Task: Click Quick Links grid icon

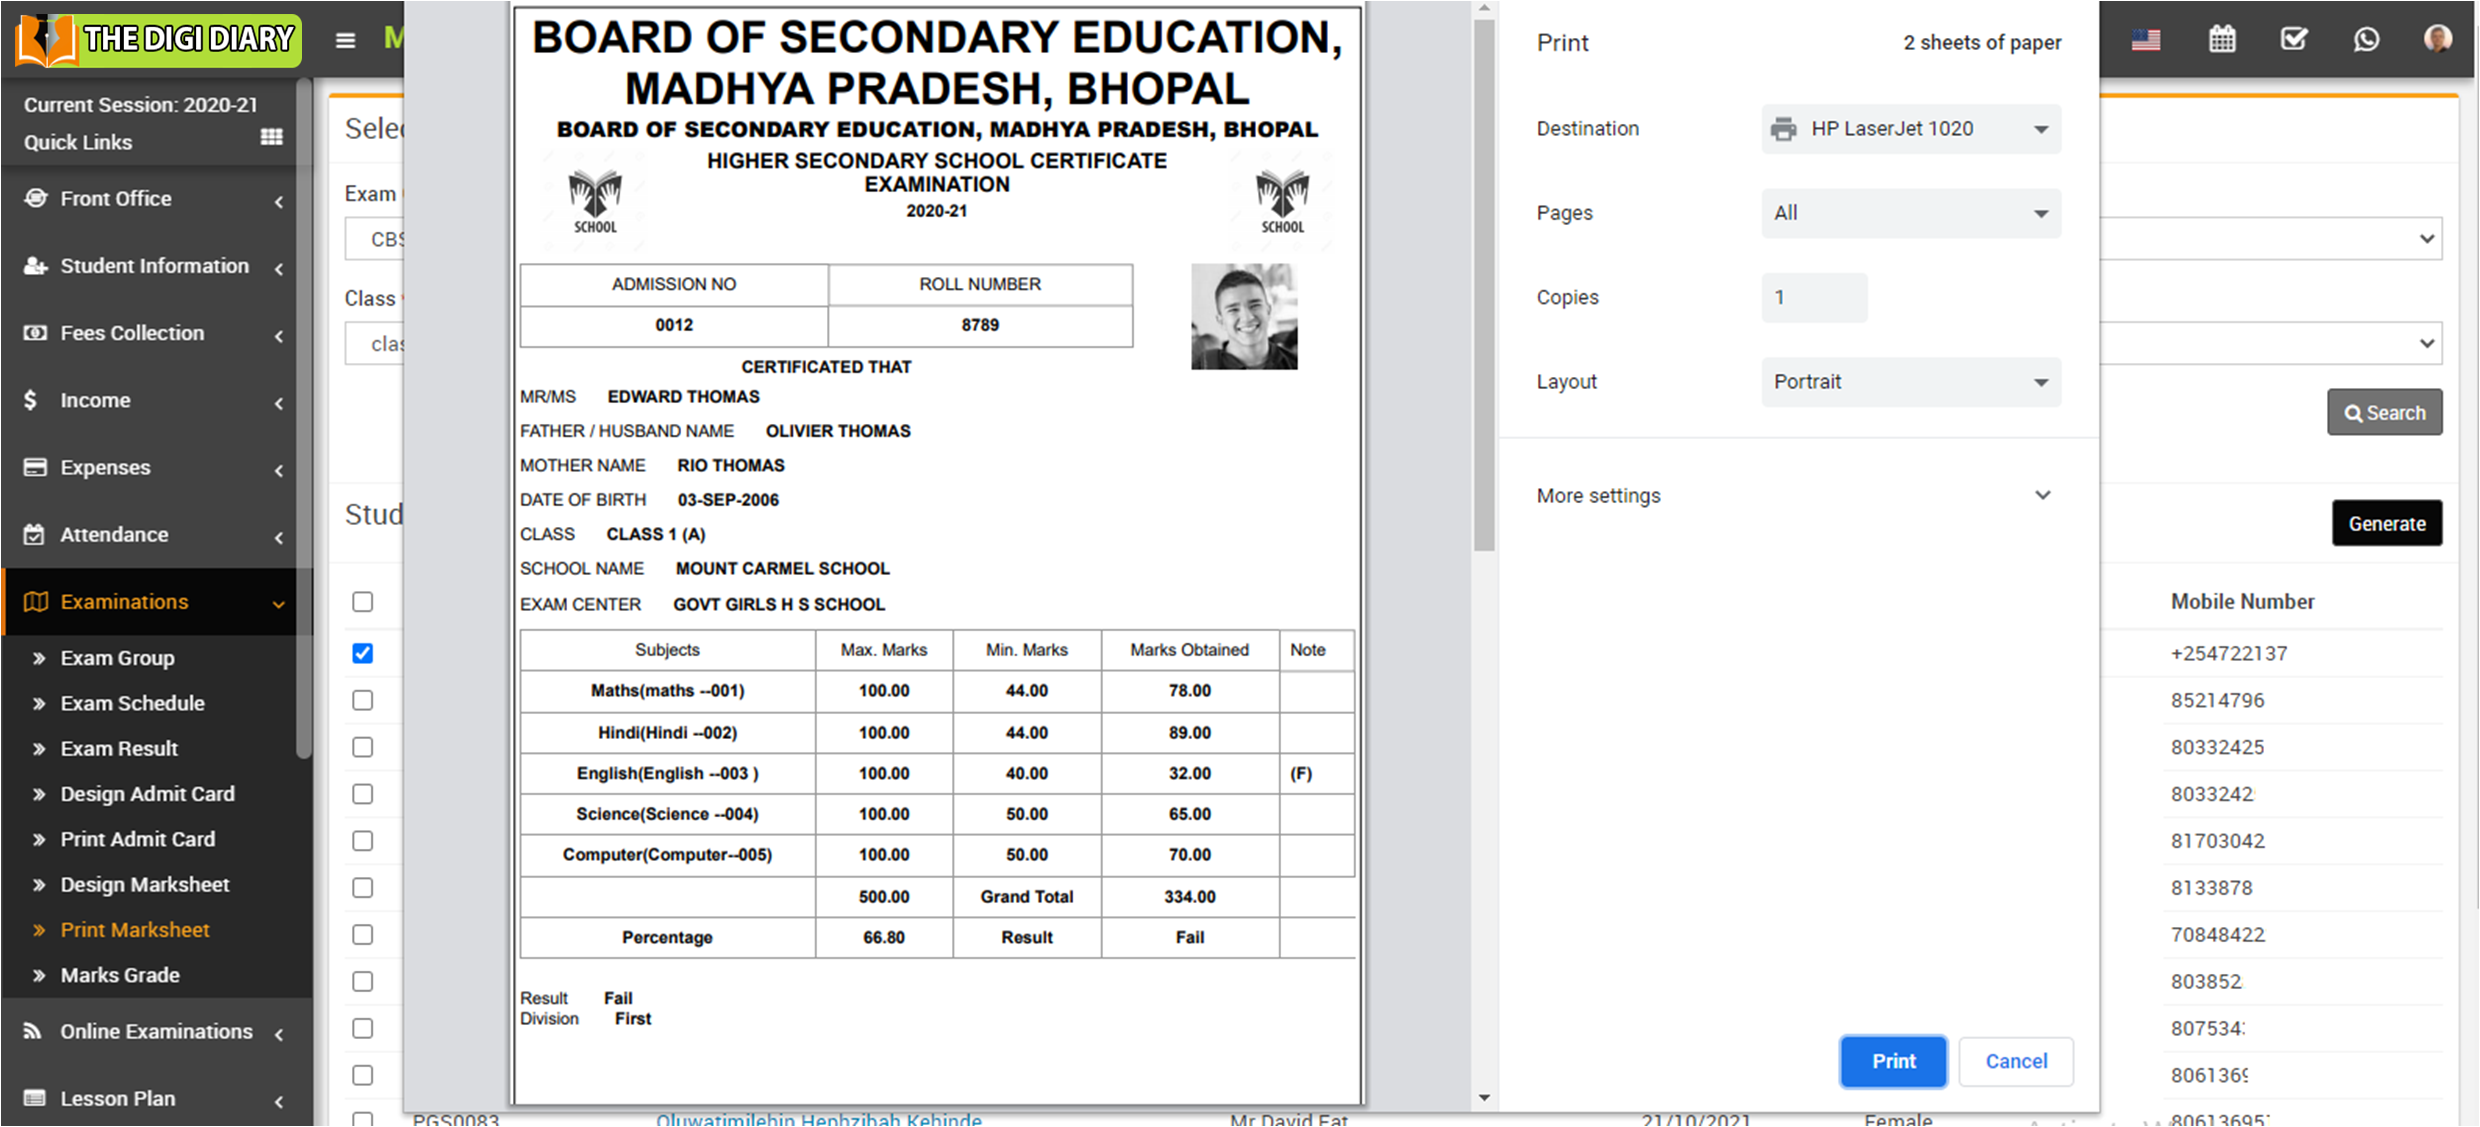Action: coord(271,138)
